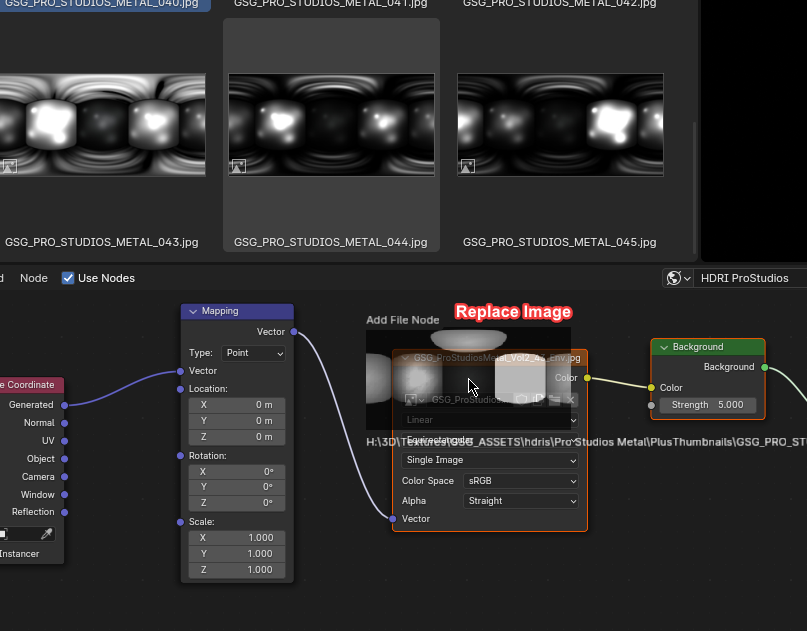The image size is (807, 631).
Task: Click the Mapping Location X field
Action: pyautogui.click(x=237, y=405)
